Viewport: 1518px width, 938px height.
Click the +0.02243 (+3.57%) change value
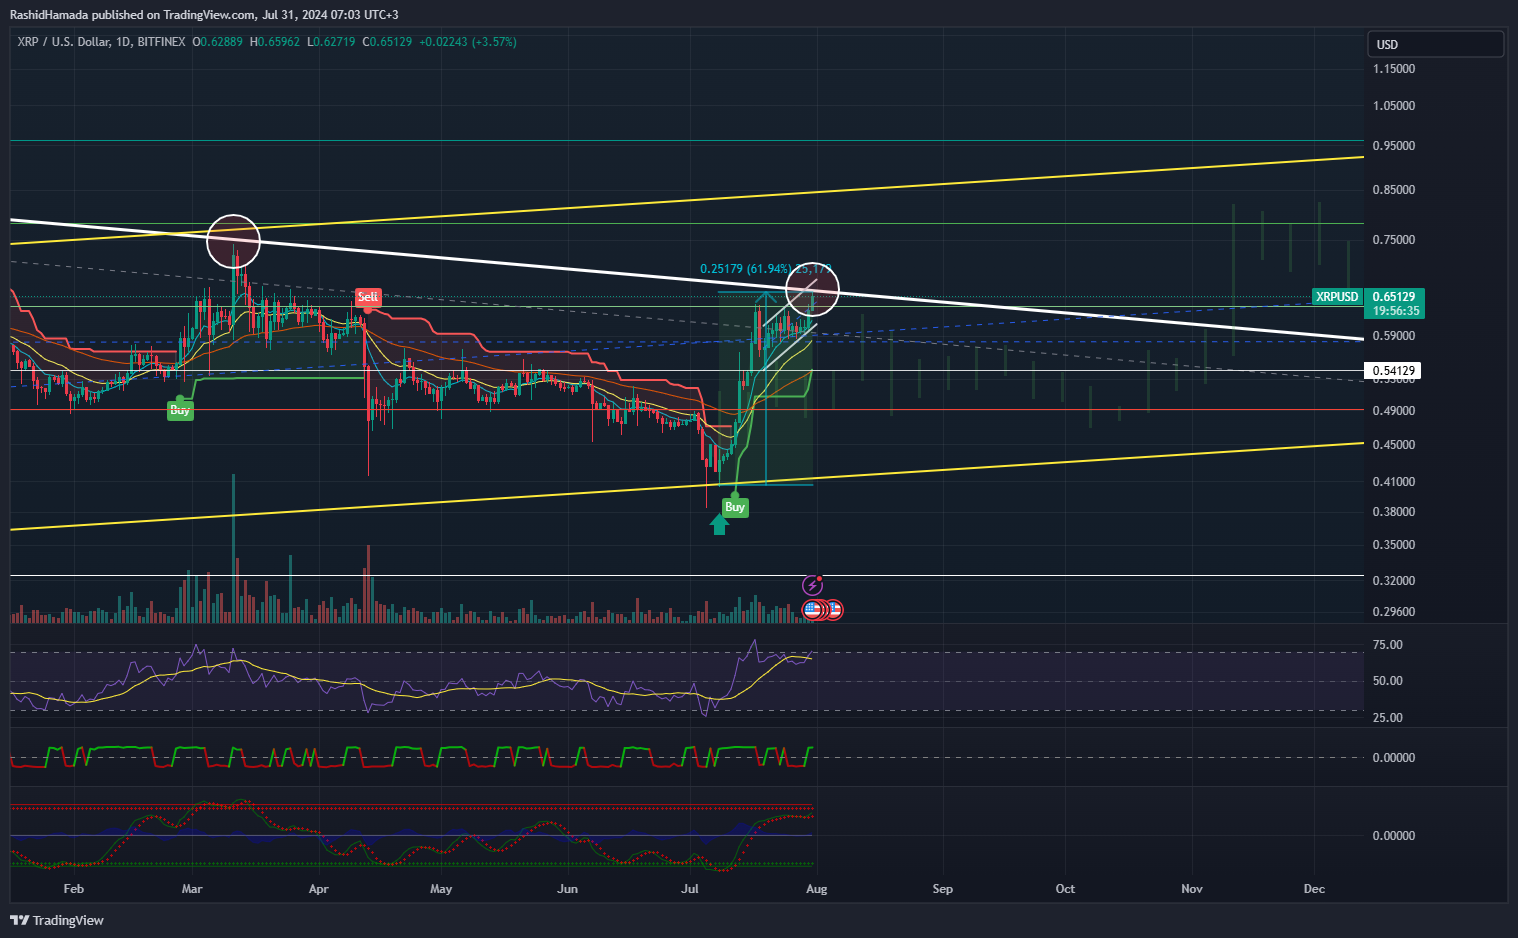click(468, 42)
